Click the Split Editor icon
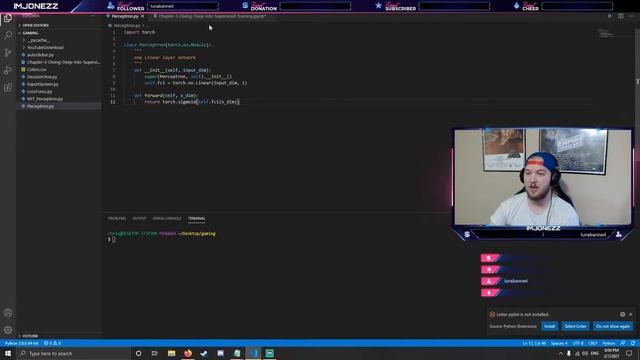 (620, 16)
